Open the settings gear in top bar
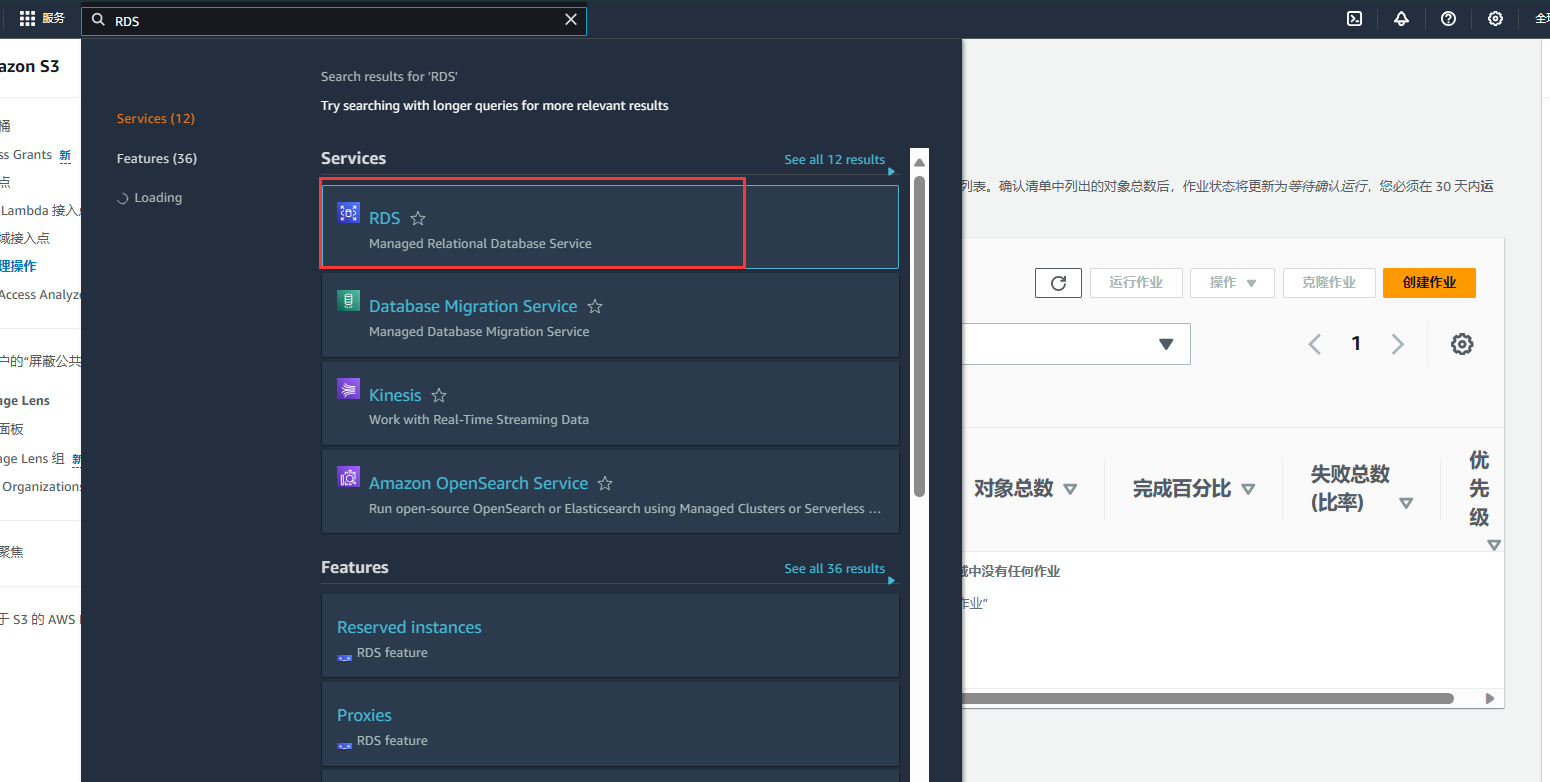 point(1495,18)
